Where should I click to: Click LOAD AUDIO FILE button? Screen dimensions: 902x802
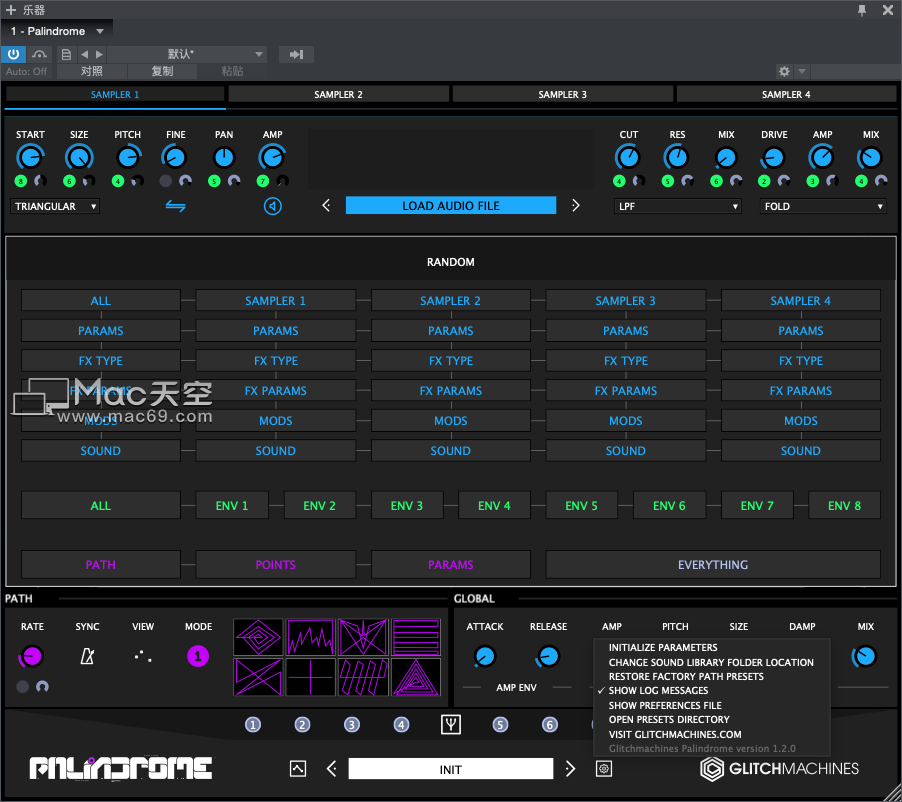click(x=451, y=205)
